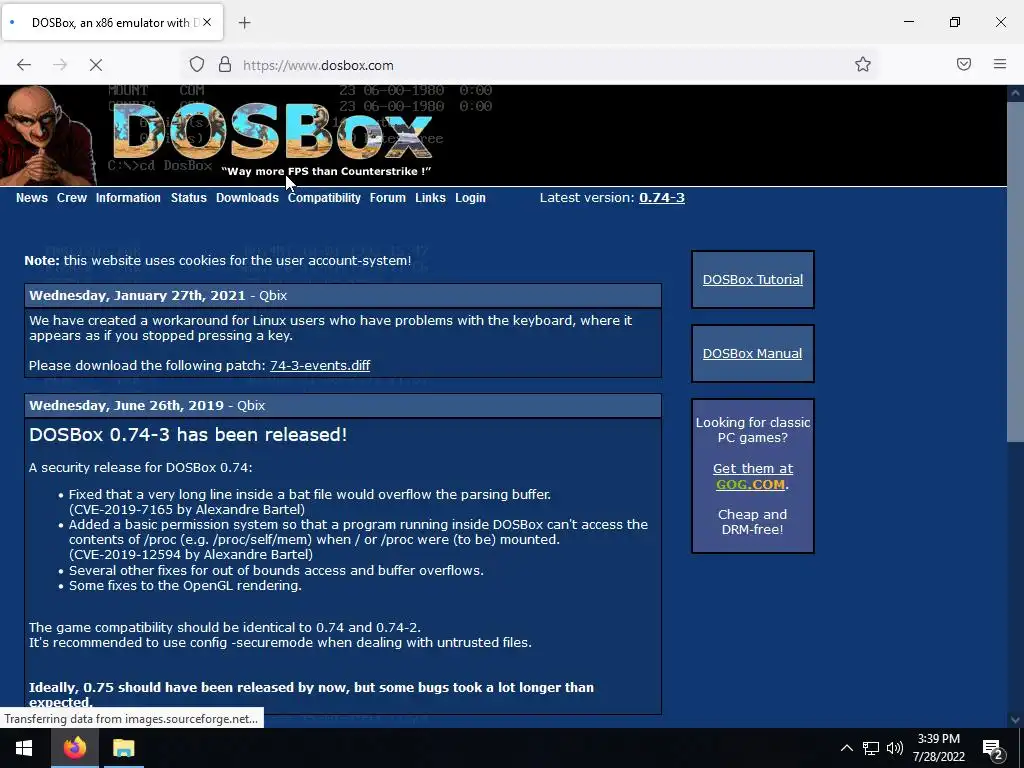
Task: Open the Status page
Action: click(189, 198)
